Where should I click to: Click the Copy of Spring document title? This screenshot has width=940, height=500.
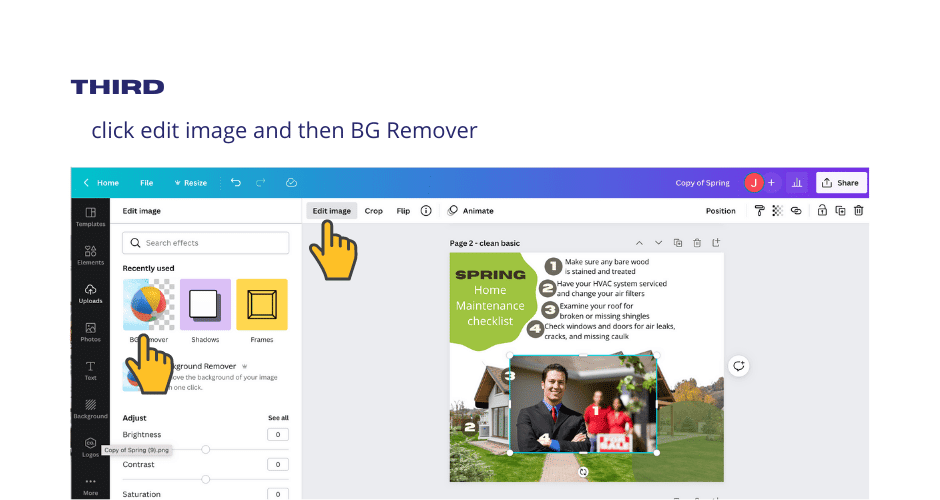tap(702, 183)
